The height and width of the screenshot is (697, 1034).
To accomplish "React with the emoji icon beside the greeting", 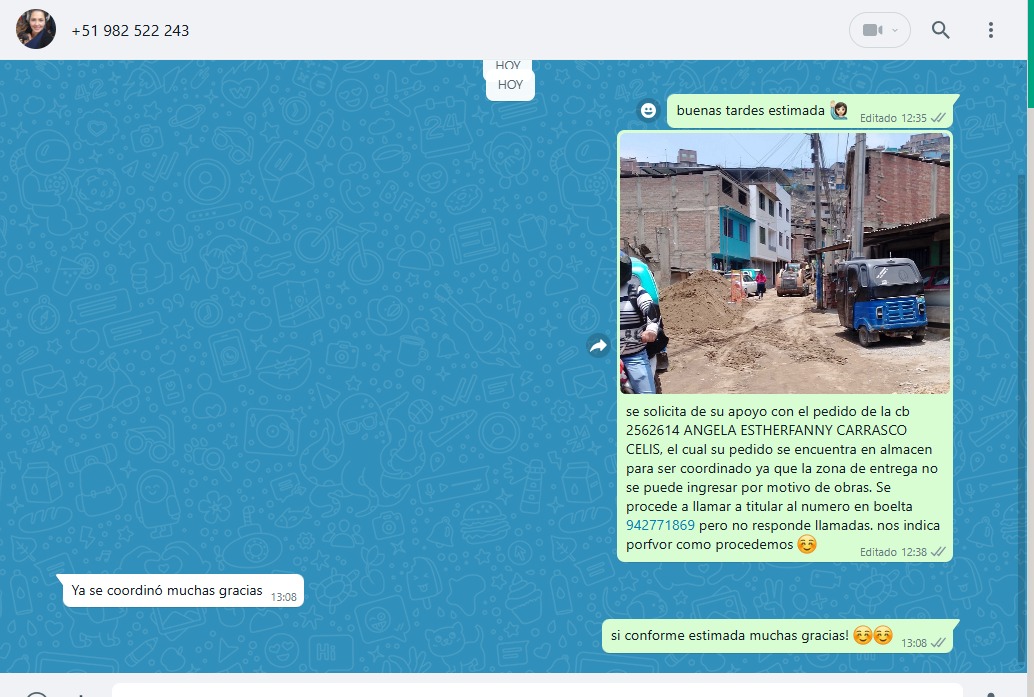I will (x=648, y=110).
